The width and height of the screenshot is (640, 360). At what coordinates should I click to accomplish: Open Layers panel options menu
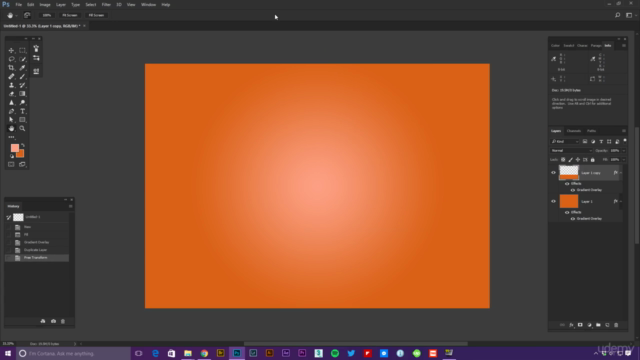click(624, 131)
